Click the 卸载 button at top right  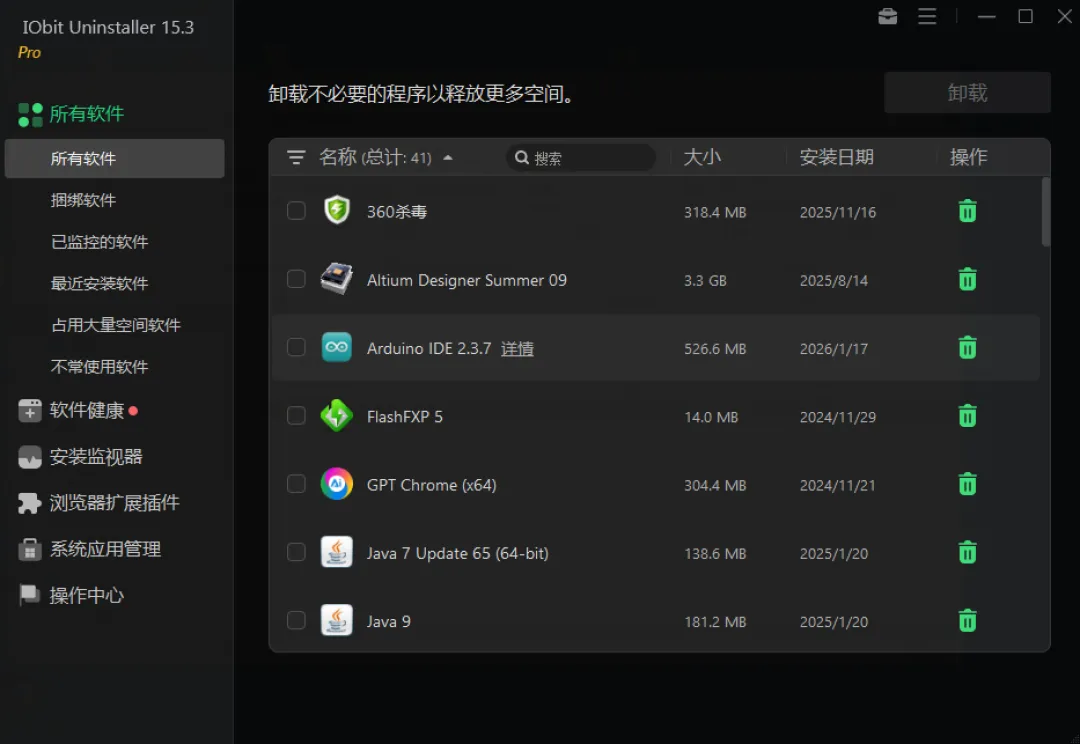click(x=967, y=92)
